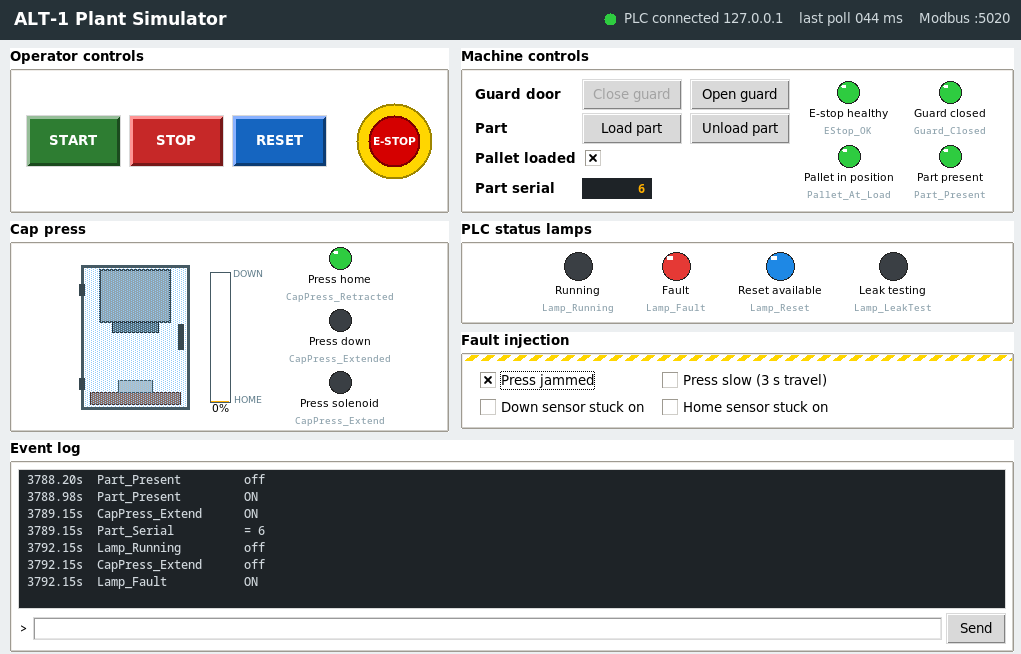Click the EStop_OK tag label
The width and height of the screenshot is (1021, 654).
848,131
